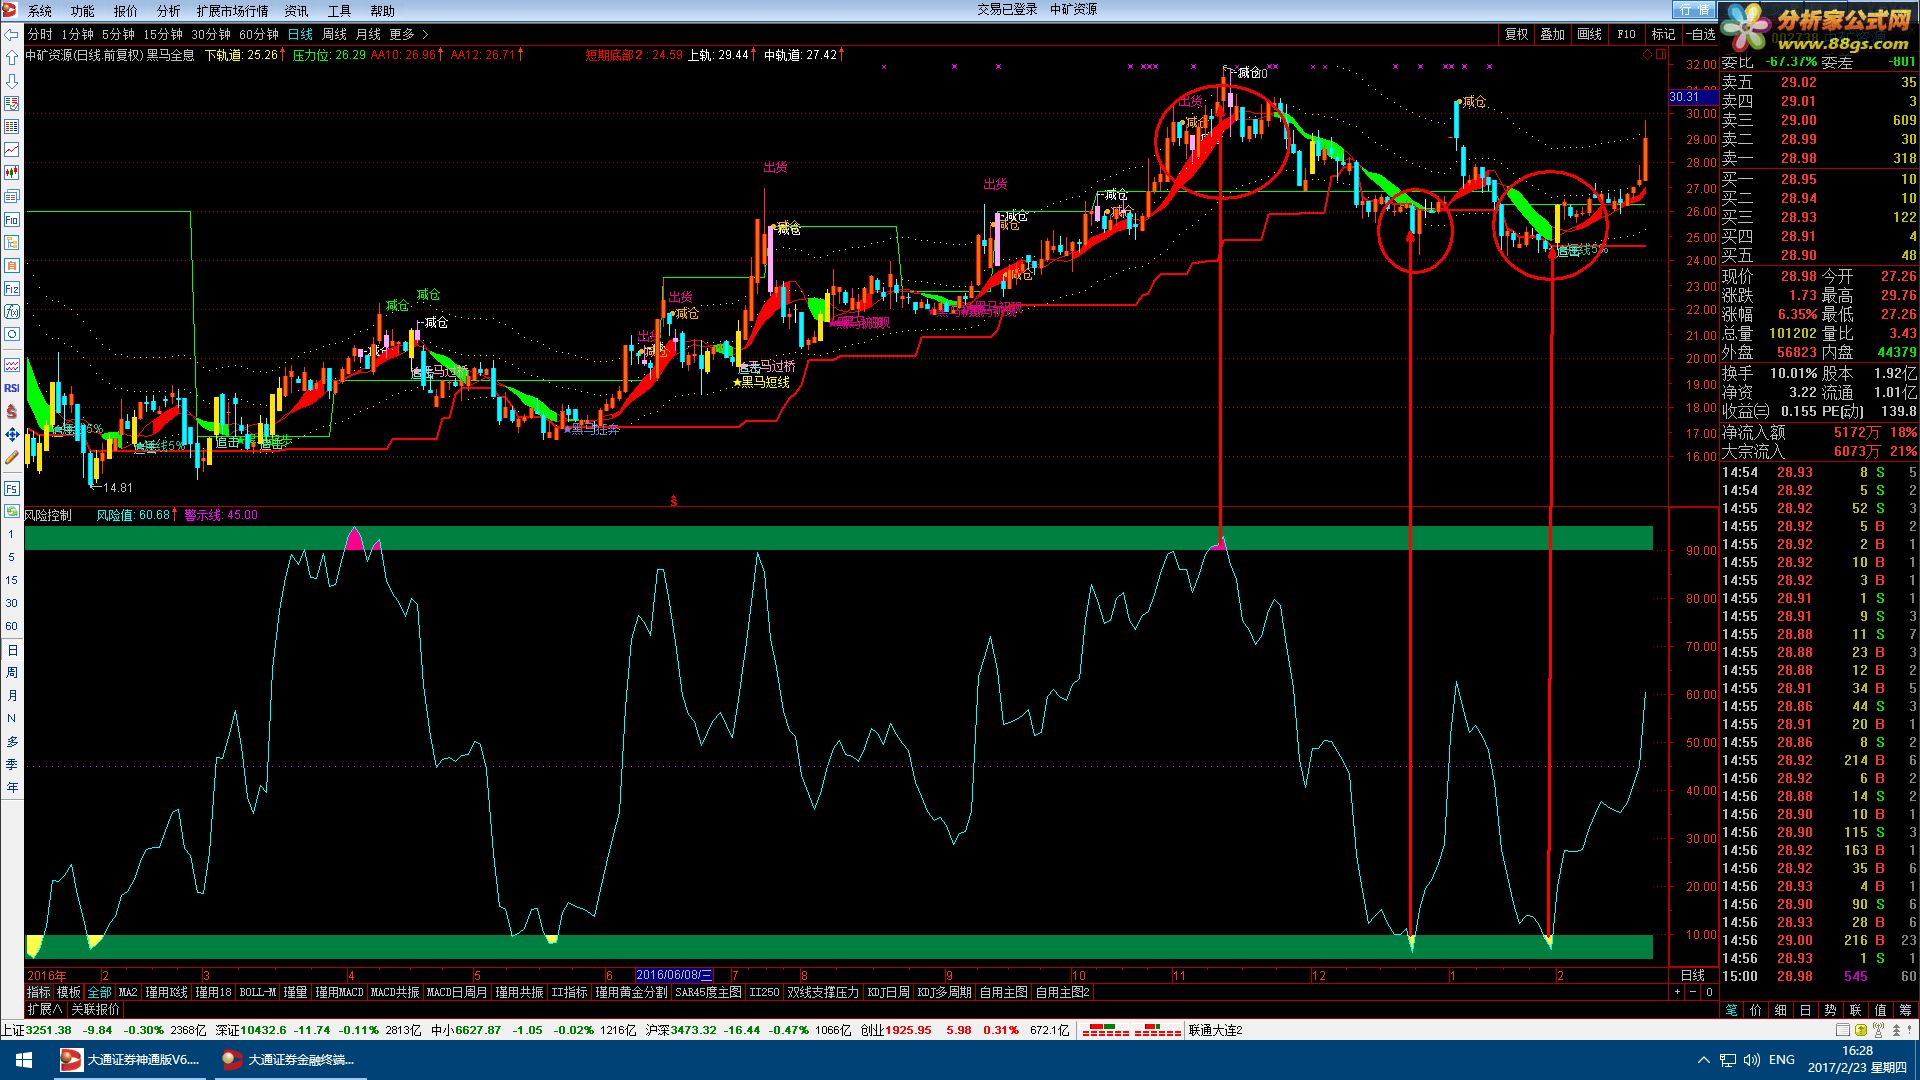Click the up arrow icon in left sidebar
1920x1080 pixels.
[12, 58]
